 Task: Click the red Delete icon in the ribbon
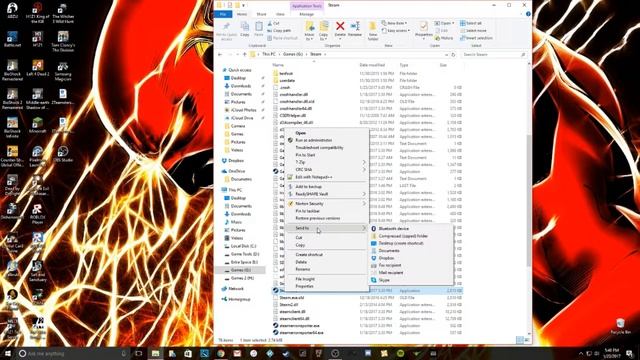tap(340, 26)
